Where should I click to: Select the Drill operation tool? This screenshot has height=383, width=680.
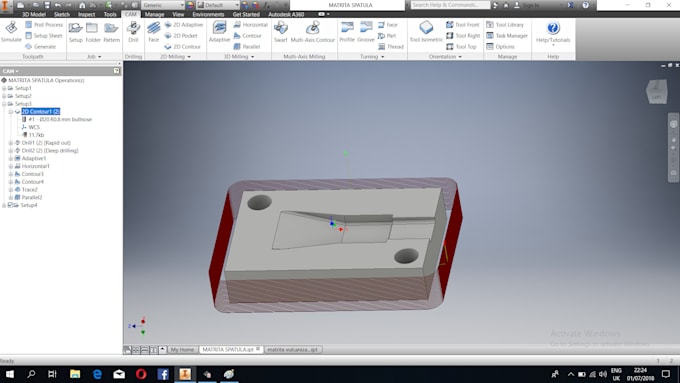coord(133,32)
